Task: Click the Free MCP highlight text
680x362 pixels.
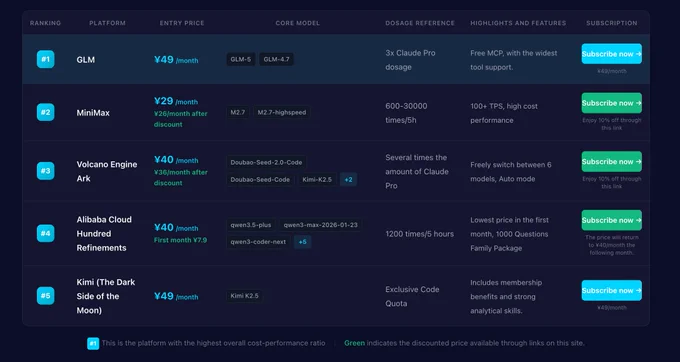Action: [x=514, y=60]
